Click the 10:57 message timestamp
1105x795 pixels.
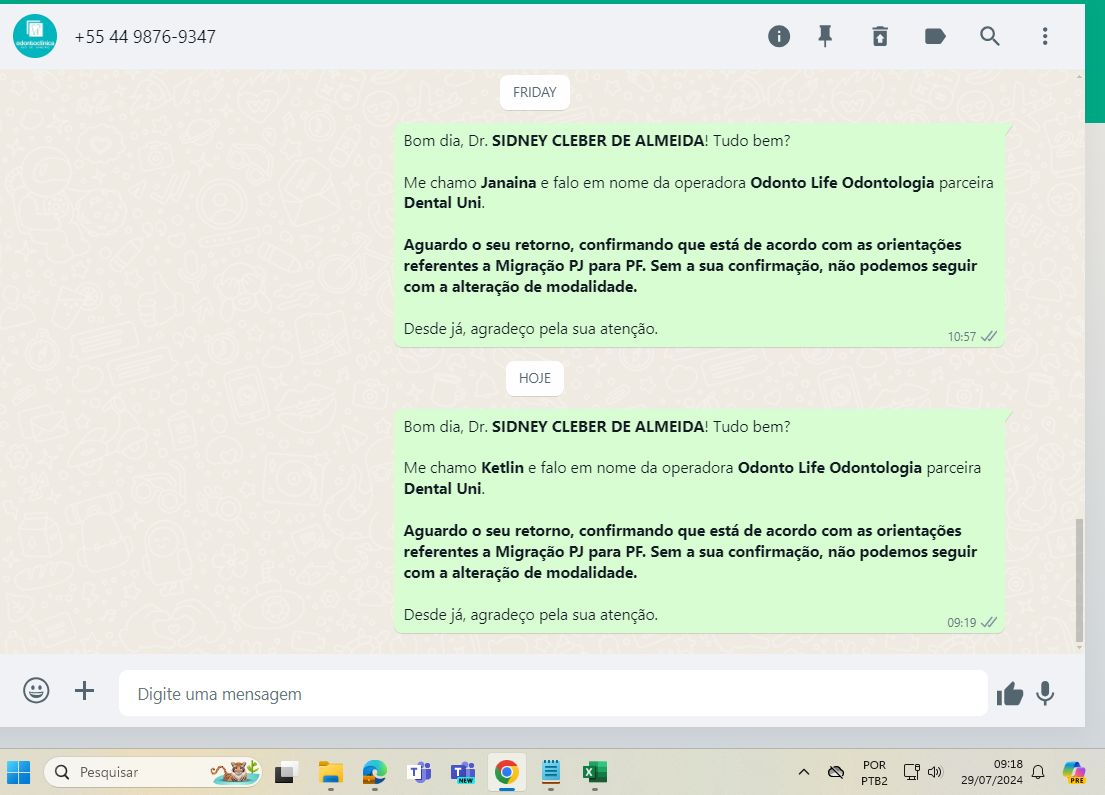point(961,337)
